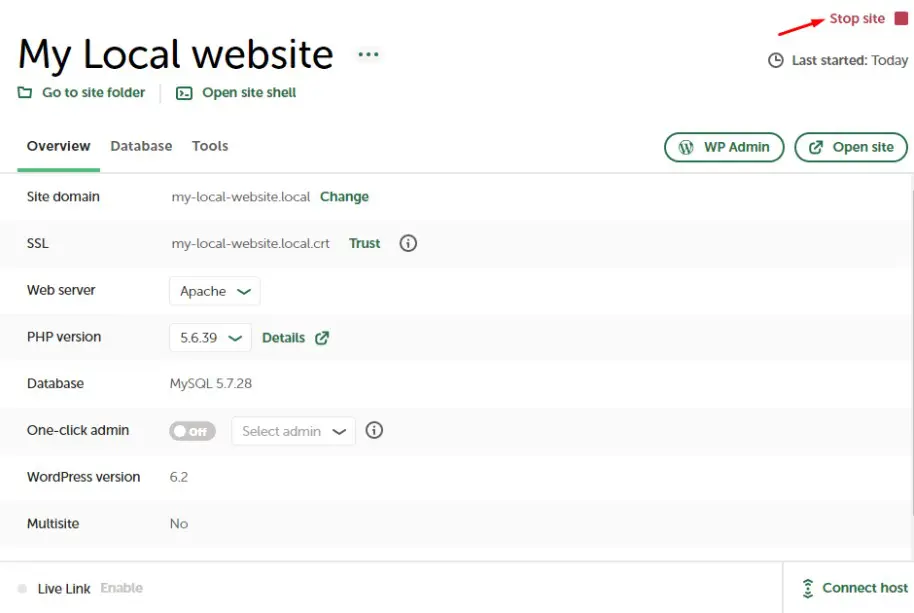Open the Select admin dropdown
This screenshot has height=613, width=914.
[x=293, y=431]
